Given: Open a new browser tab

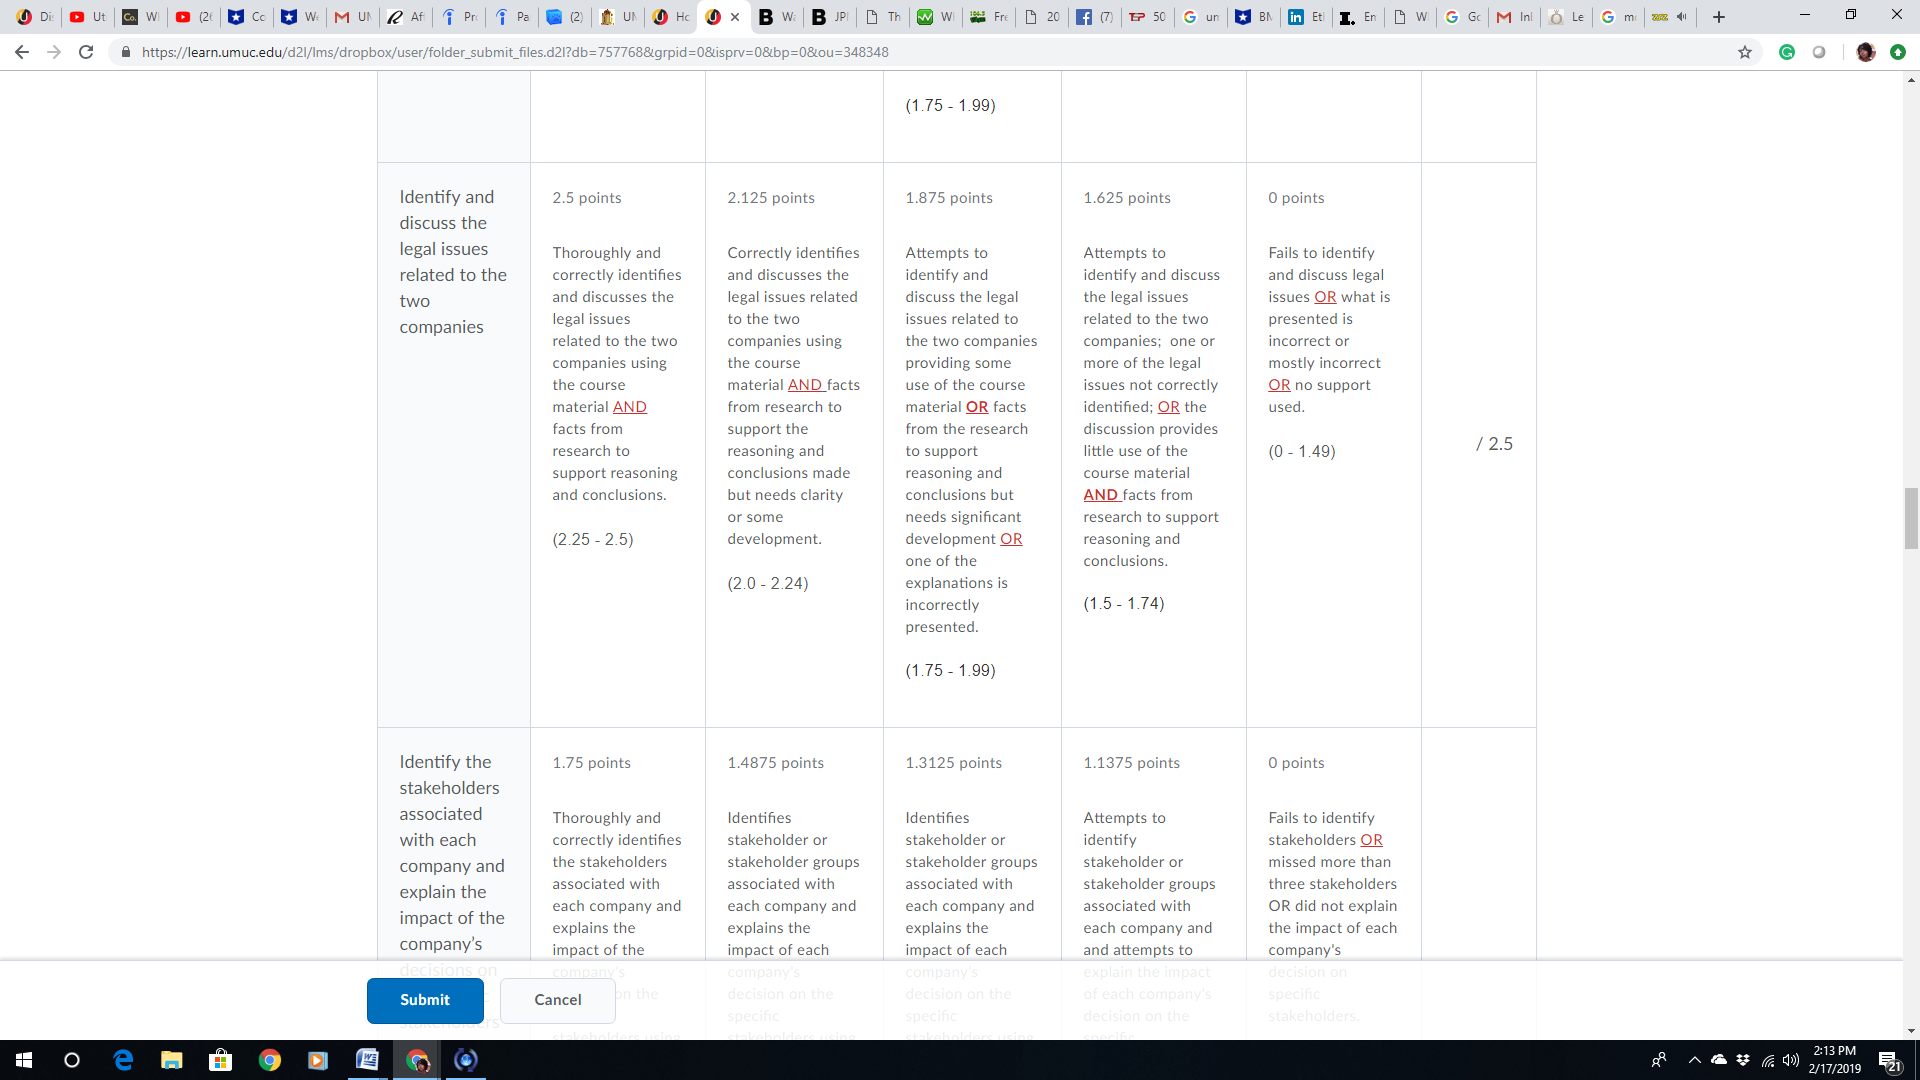Looking at the screenshot, I should pyautogui.click(x=1719, y=17).
